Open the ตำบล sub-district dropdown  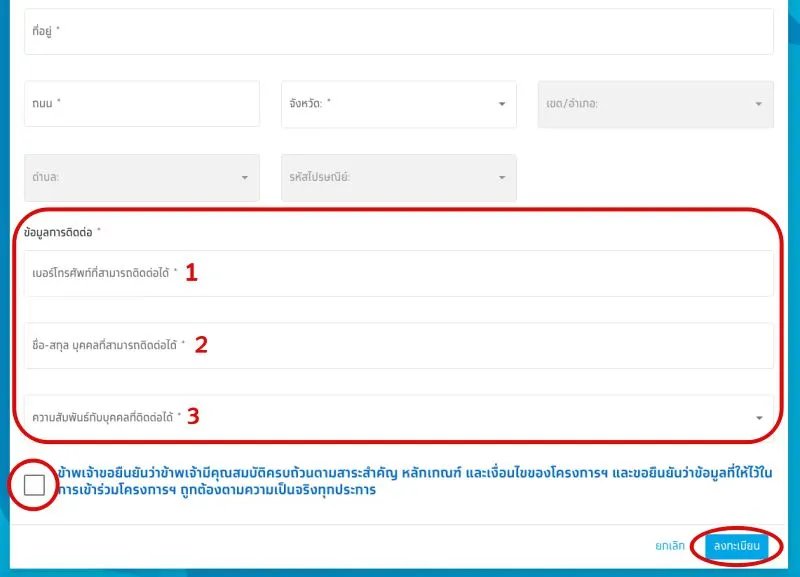point(141,178)
